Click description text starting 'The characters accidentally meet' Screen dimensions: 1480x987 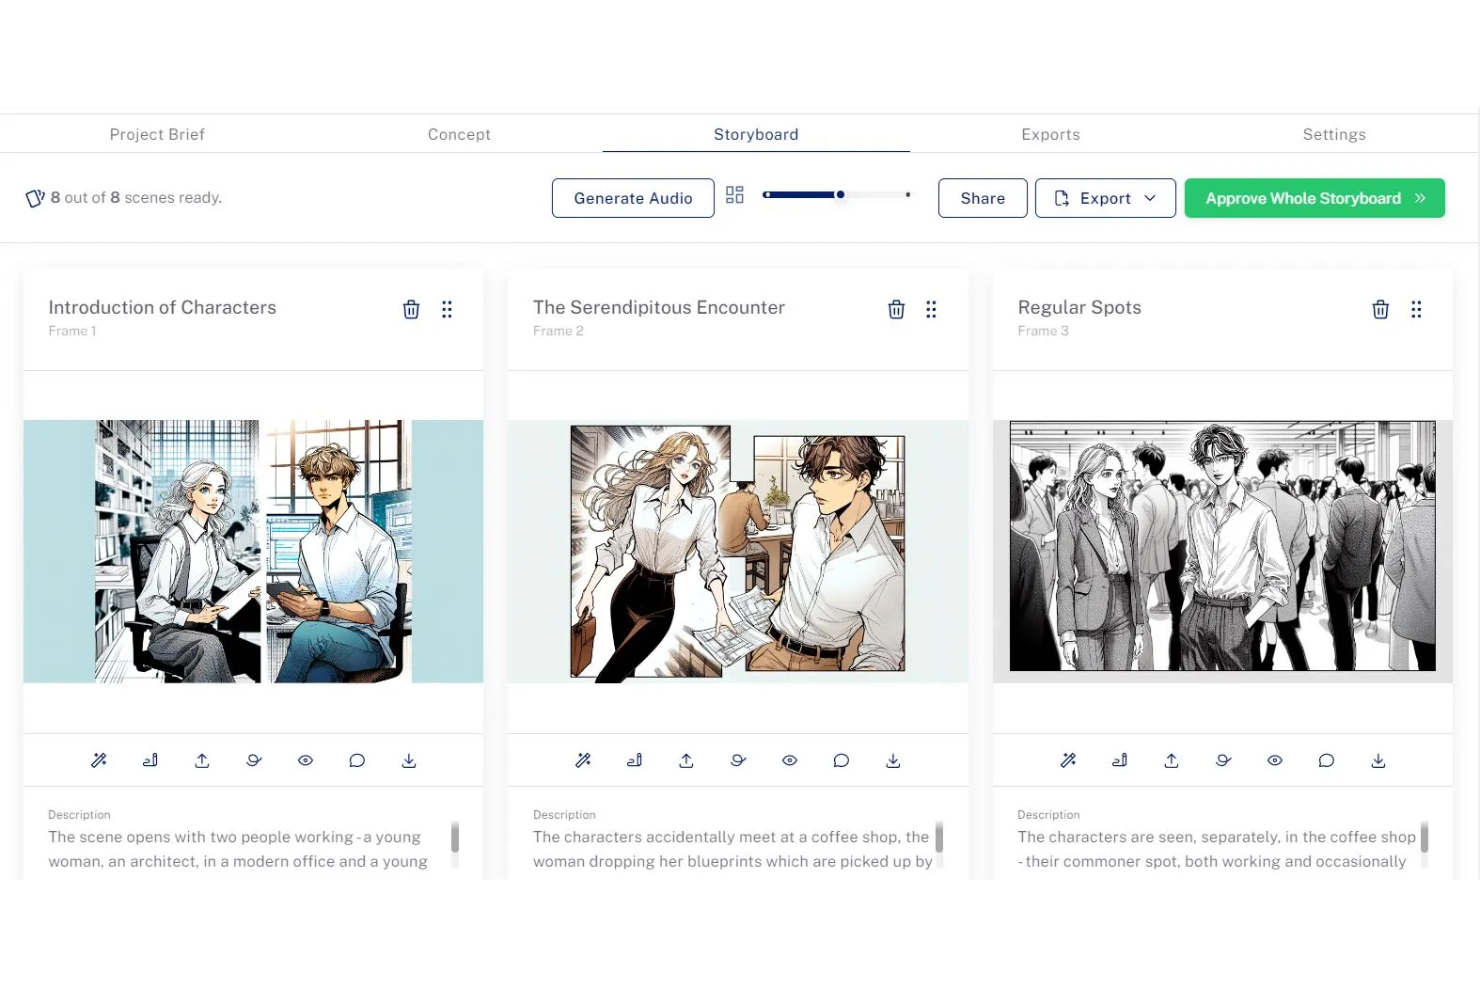pos(732,849)
